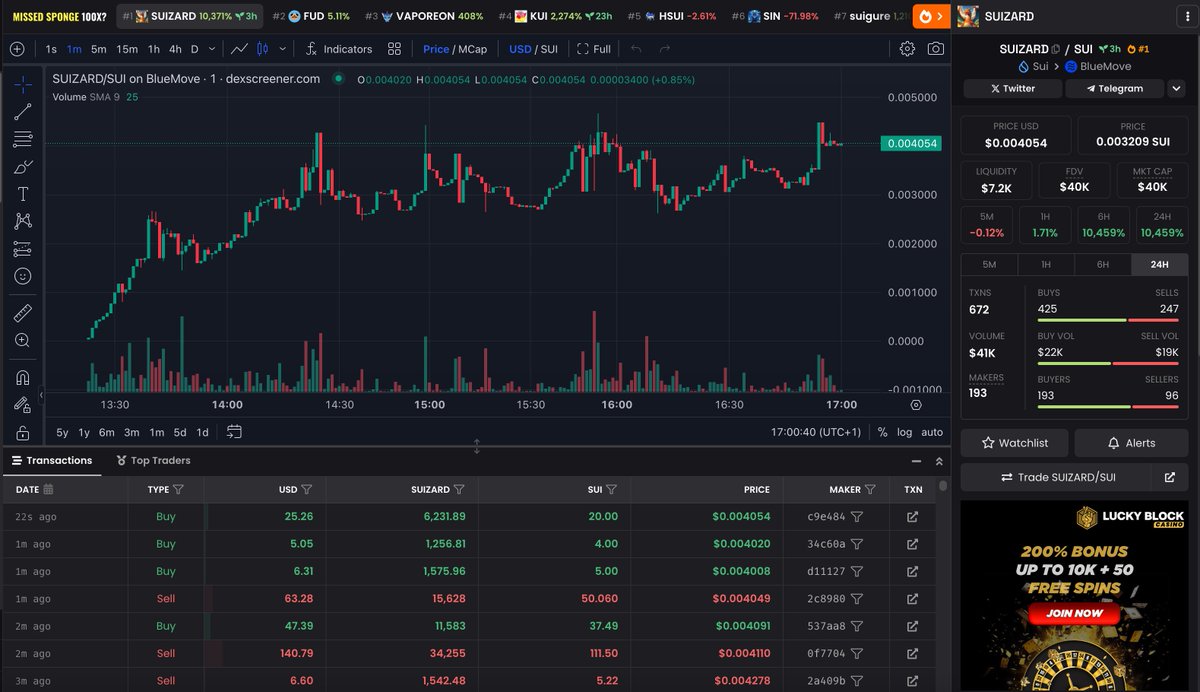Filter transactions by SUI column

pyautogui.click(x=611, y=490)
